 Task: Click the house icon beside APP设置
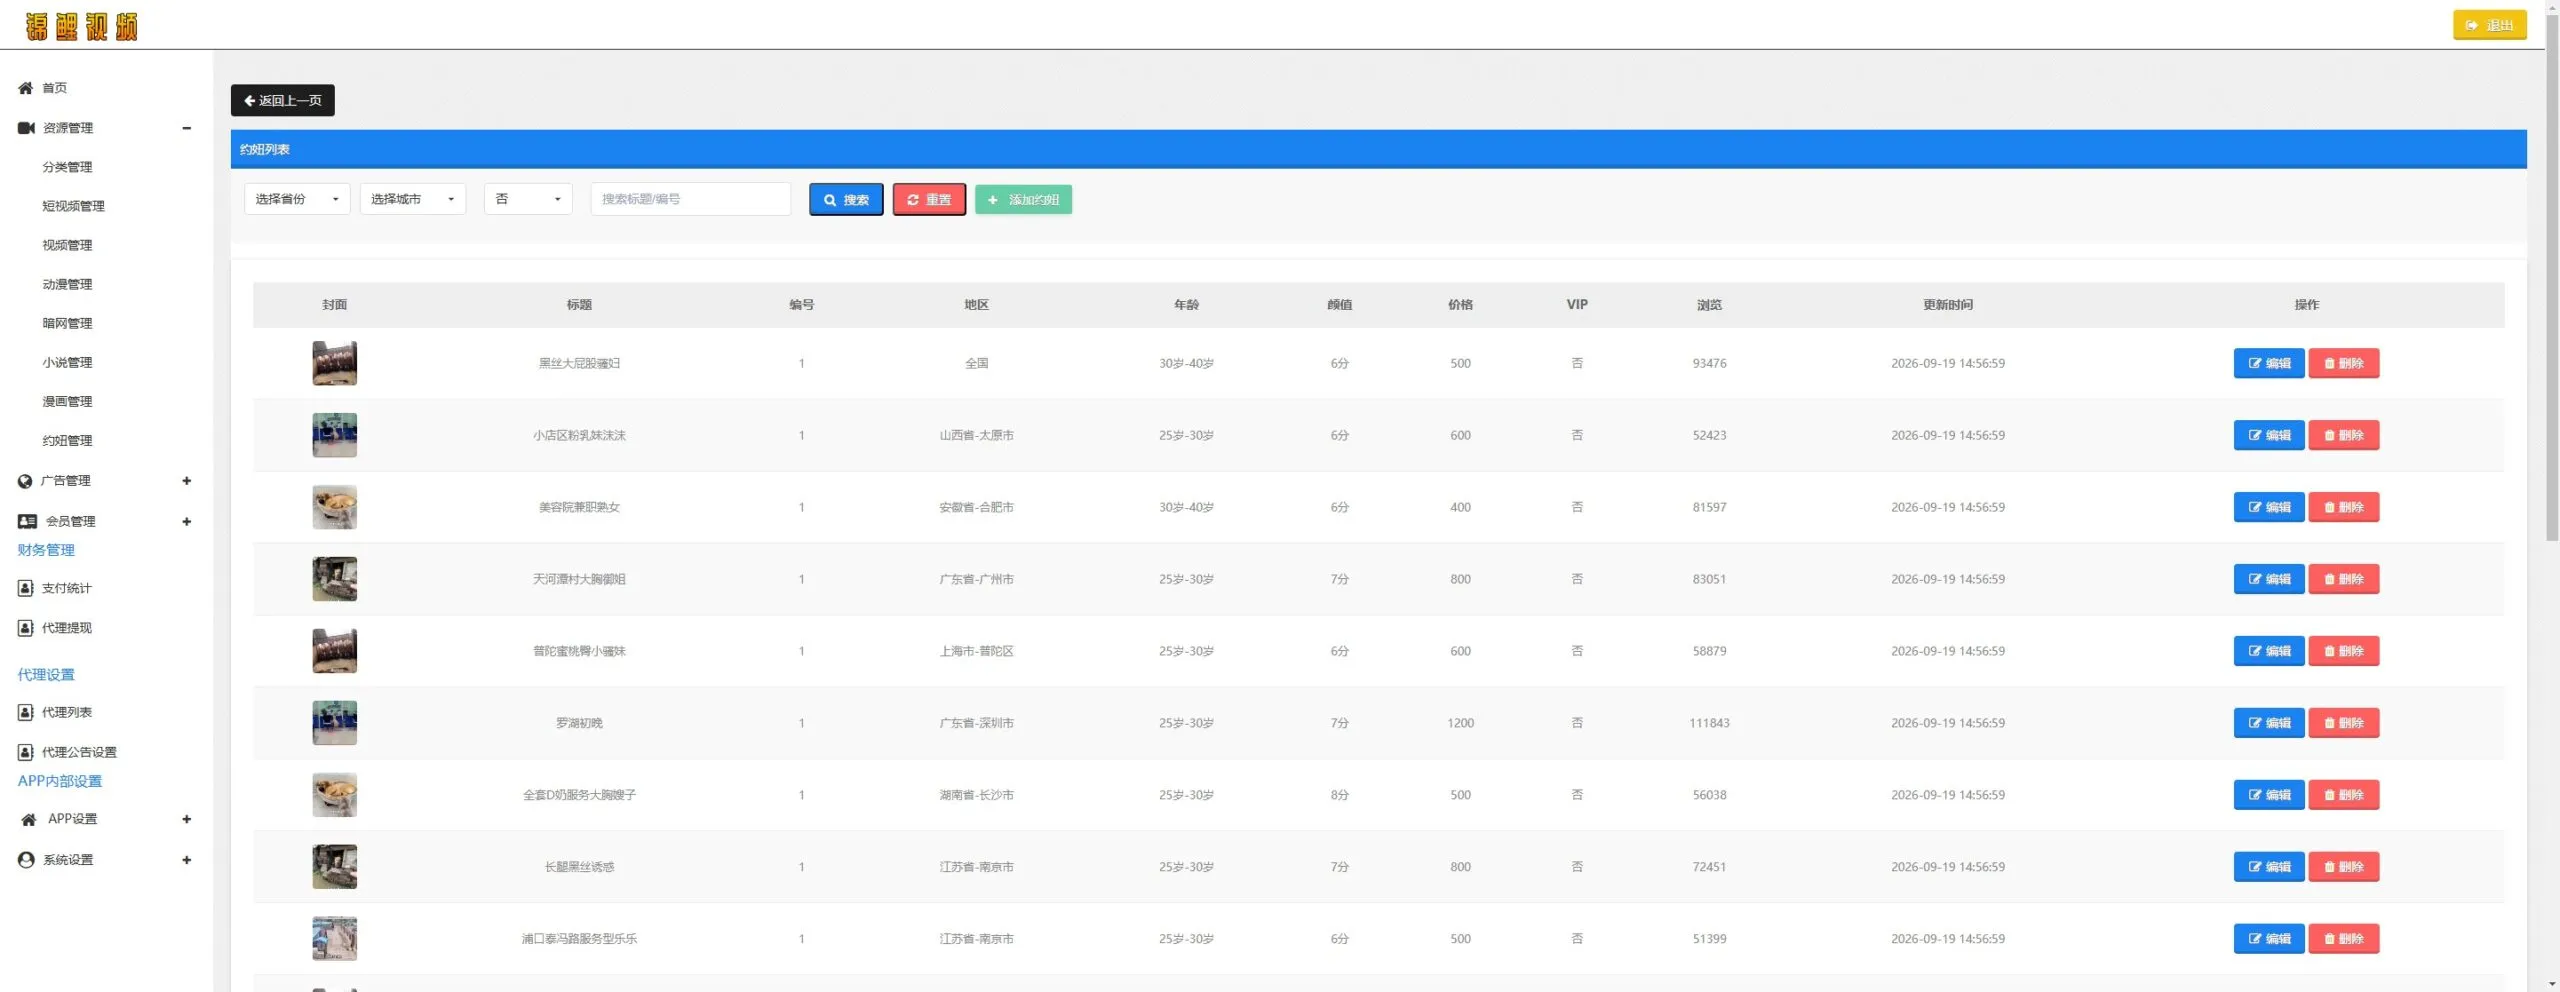click(x=28, y=819)
